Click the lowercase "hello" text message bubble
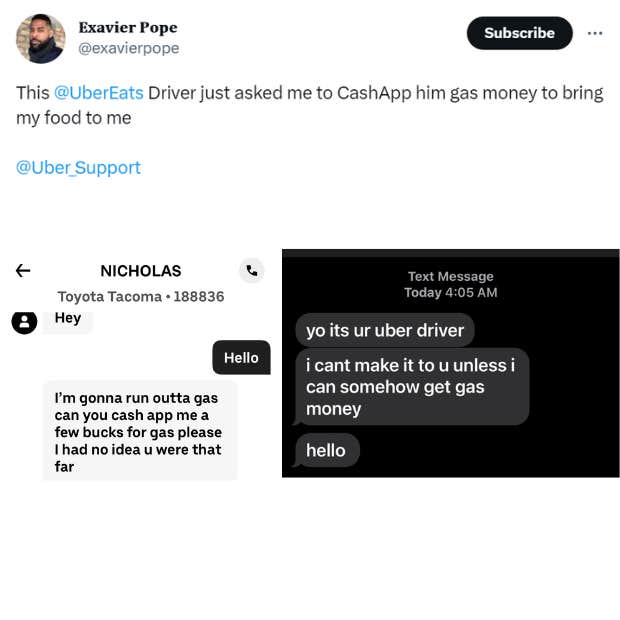Screen dimensions: 620x620 (326, 450)
